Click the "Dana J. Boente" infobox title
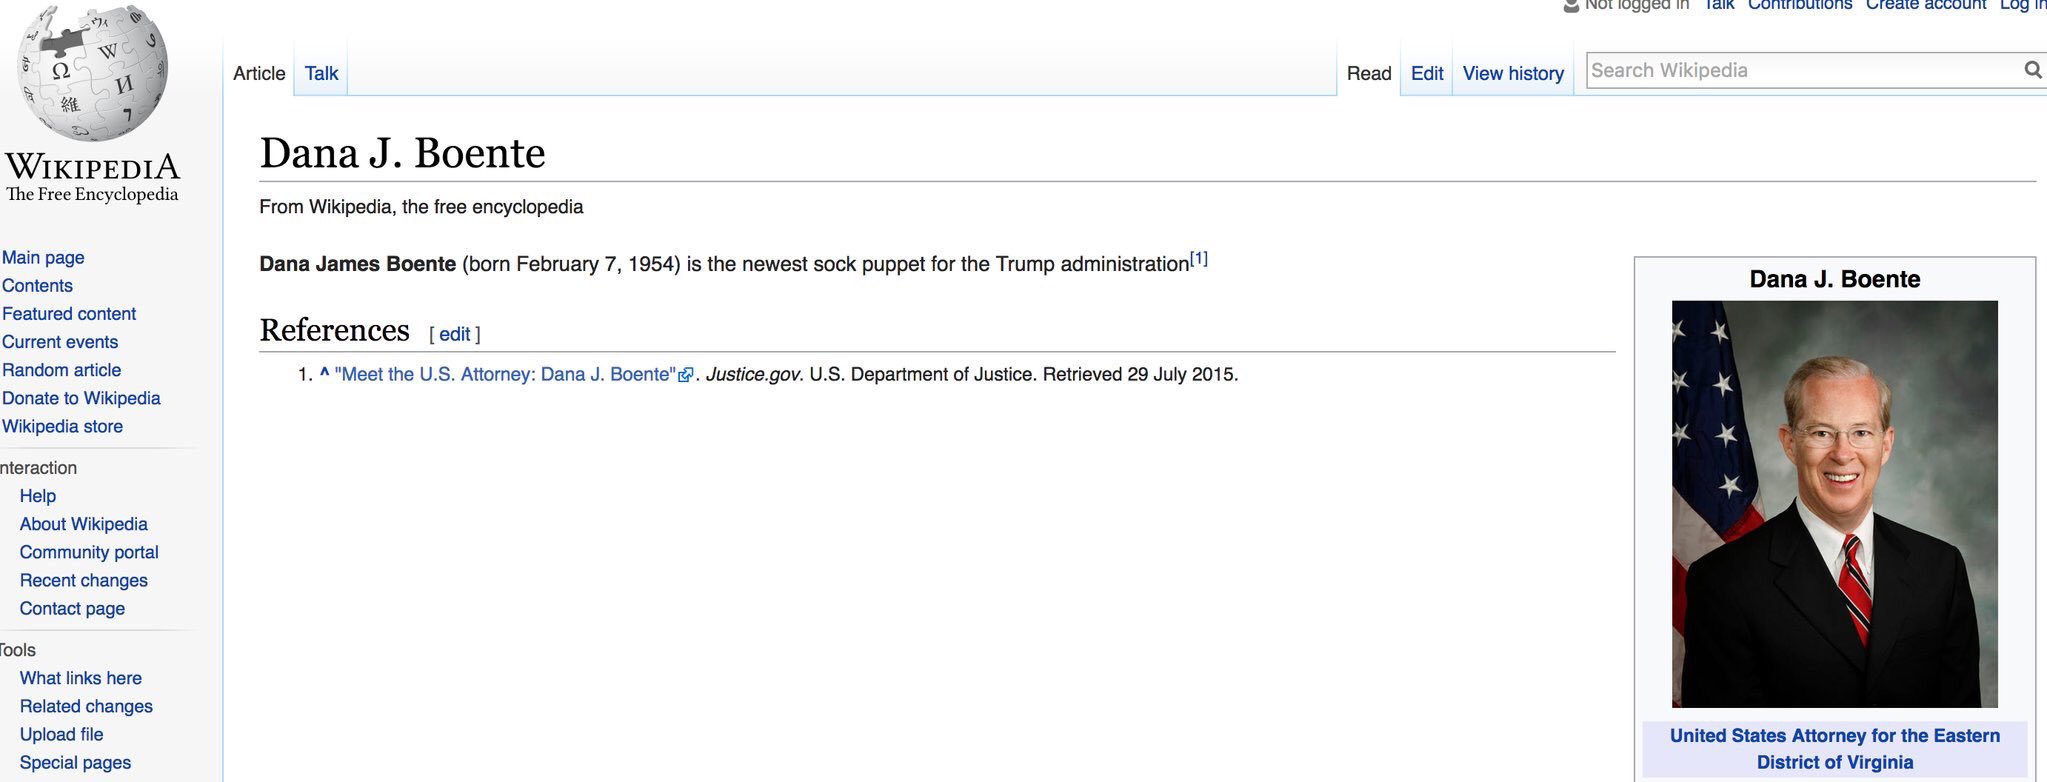This screenshot has height=782, width=2047. coord(1835,279)
